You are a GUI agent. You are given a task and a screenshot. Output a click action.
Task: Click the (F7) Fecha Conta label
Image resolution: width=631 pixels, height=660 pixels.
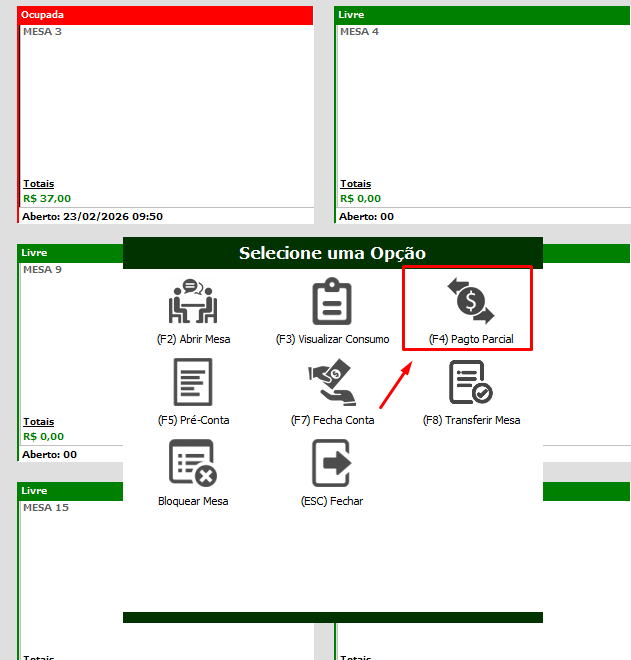pyautogui.click(x=333, y=420)
